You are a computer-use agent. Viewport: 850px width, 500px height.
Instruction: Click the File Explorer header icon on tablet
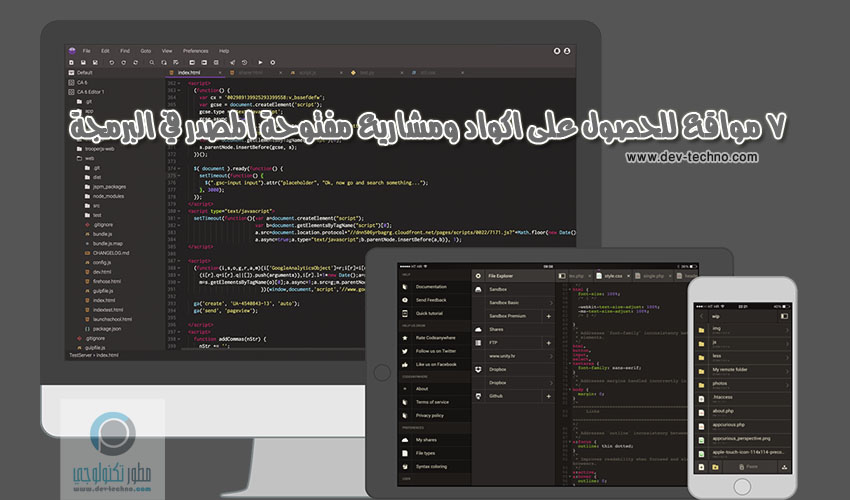(x=478, y=275)
